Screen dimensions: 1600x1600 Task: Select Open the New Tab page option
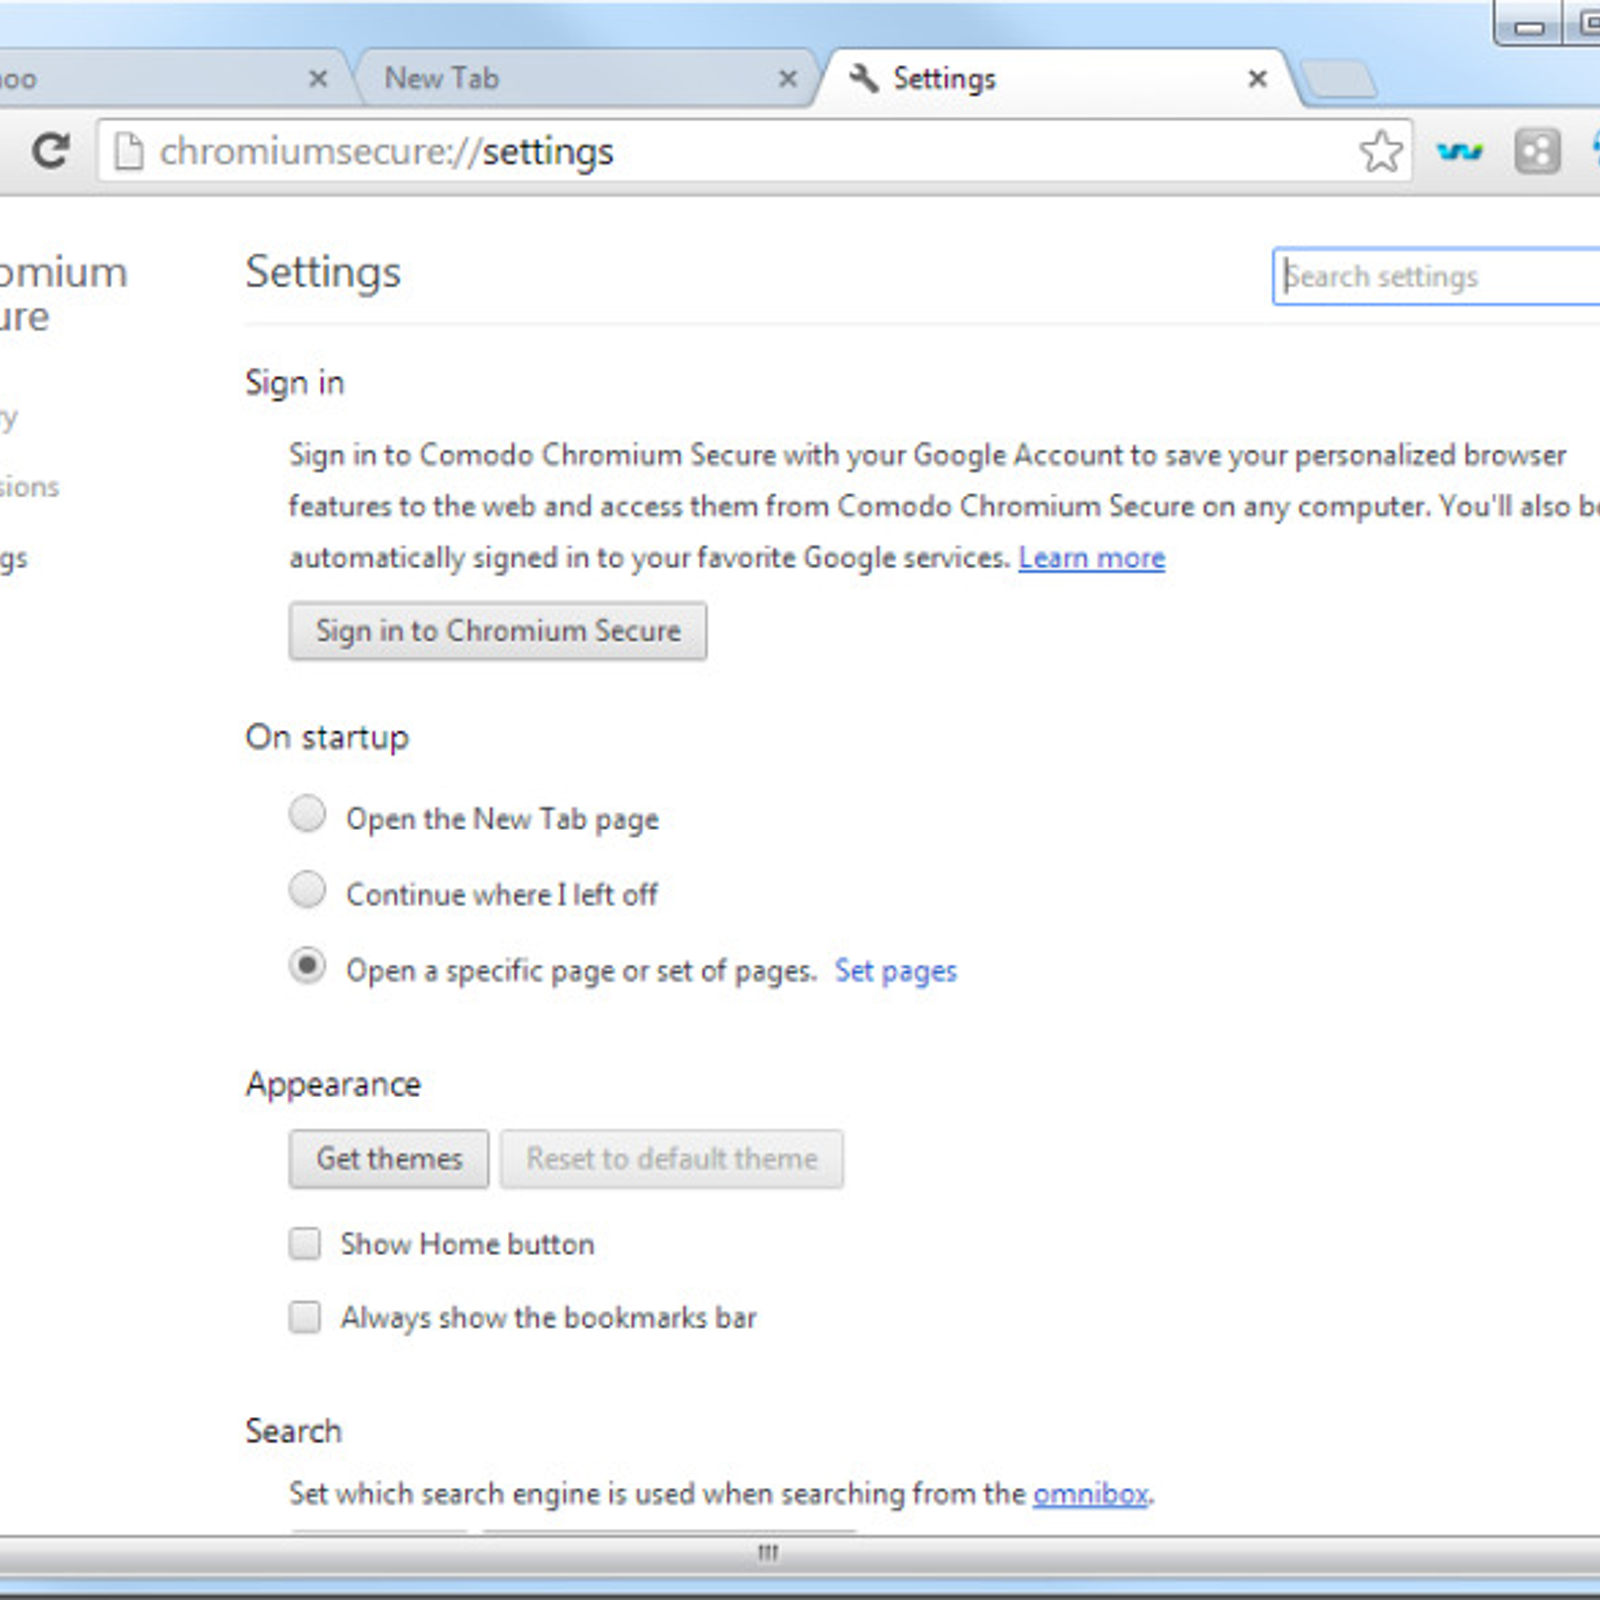[x=307, y=814]
